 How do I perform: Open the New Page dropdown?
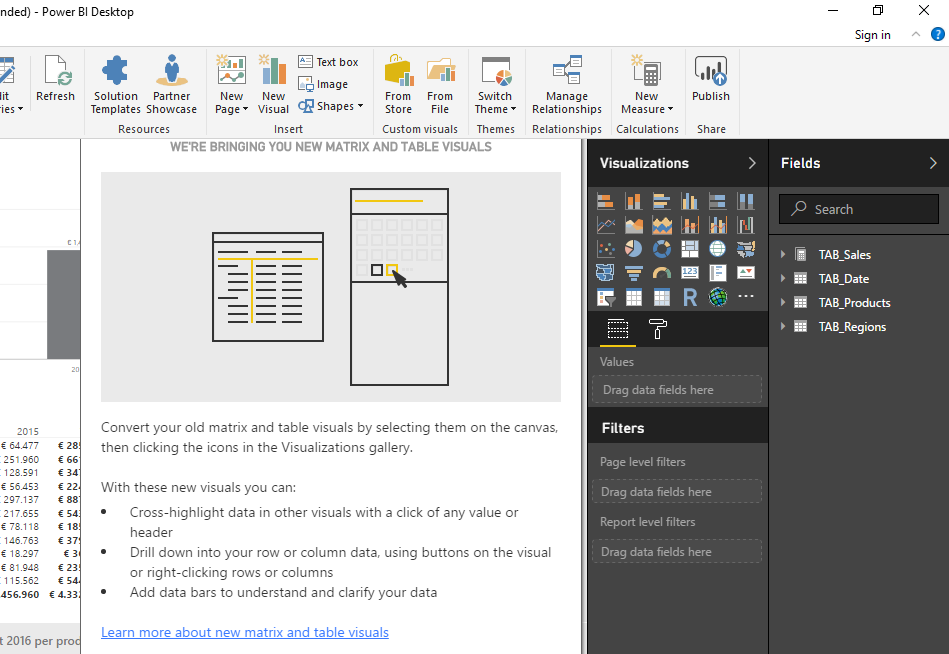pyautogui.click(x=232, y=109)
